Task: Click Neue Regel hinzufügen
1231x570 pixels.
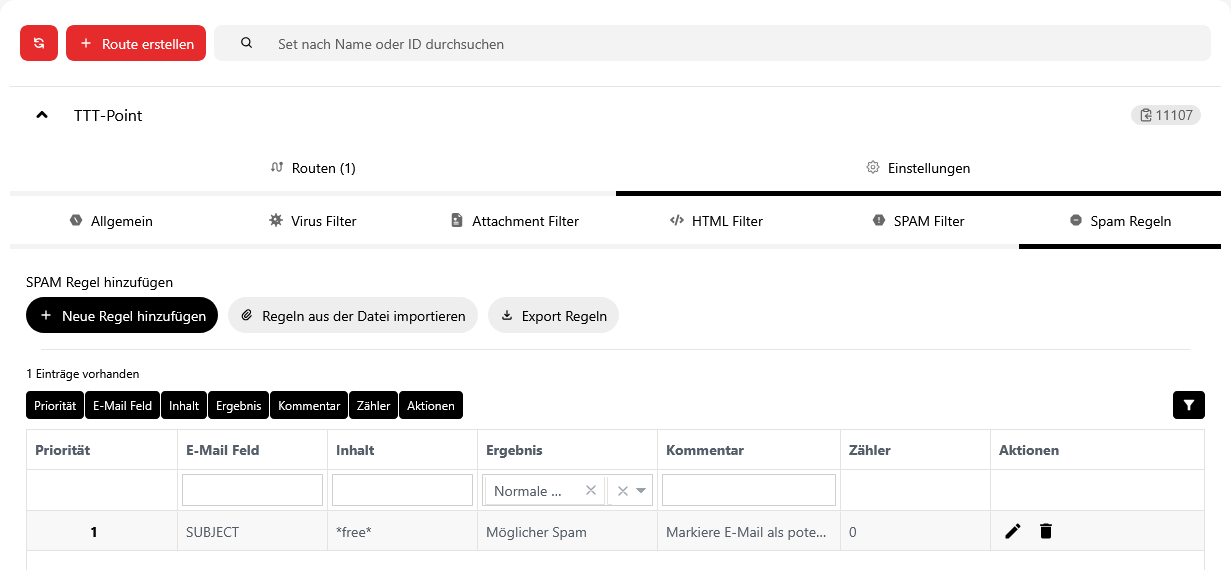Action: click(122, 315)
